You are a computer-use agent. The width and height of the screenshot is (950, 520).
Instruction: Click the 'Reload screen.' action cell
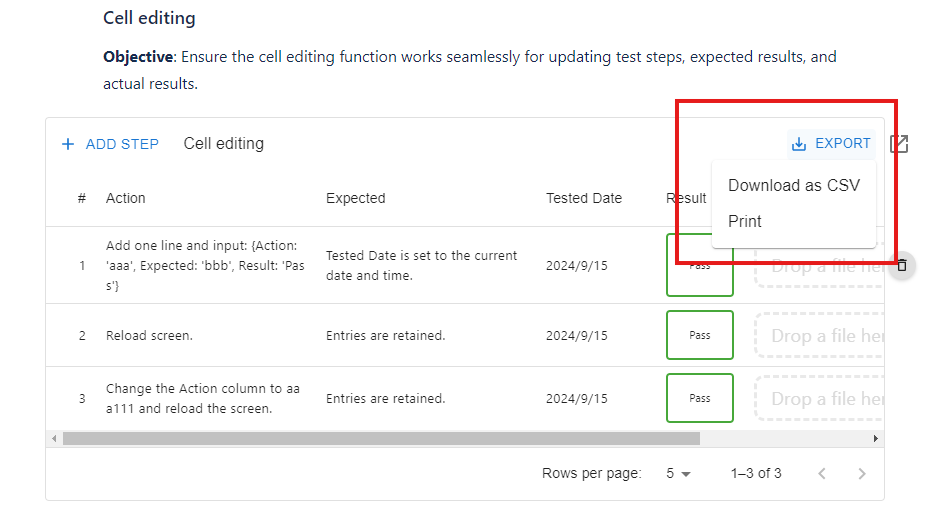[149, 336]
